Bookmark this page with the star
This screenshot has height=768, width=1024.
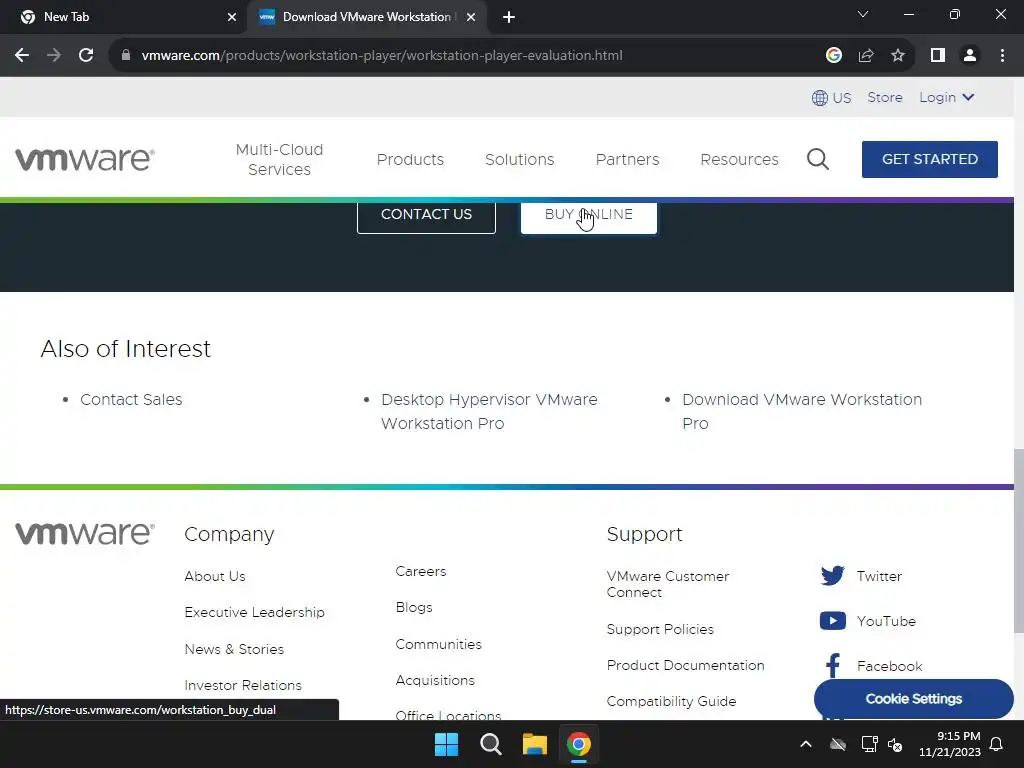(x=898, y=56)
